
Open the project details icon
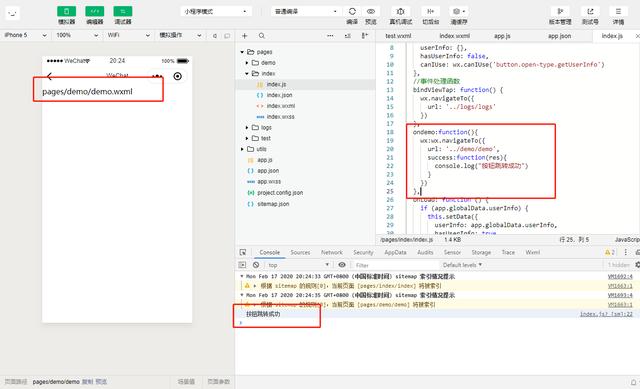click(x=618, y=11)
